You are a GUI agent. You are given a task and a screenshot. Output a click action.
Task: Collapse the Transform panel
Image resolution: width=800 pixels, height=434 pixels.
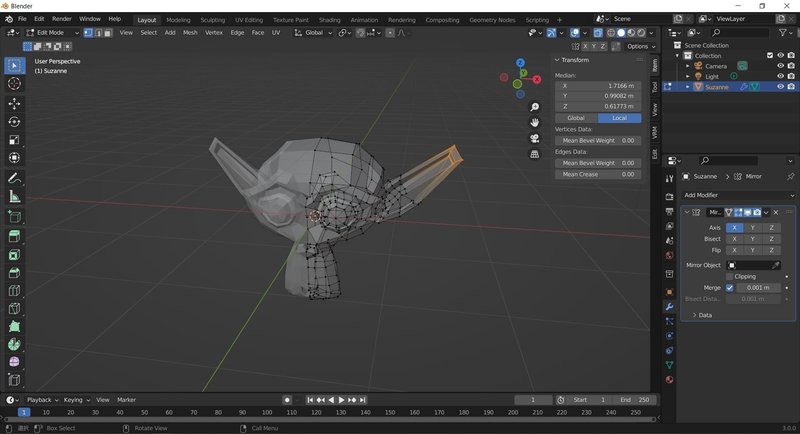tap(557, 60)
